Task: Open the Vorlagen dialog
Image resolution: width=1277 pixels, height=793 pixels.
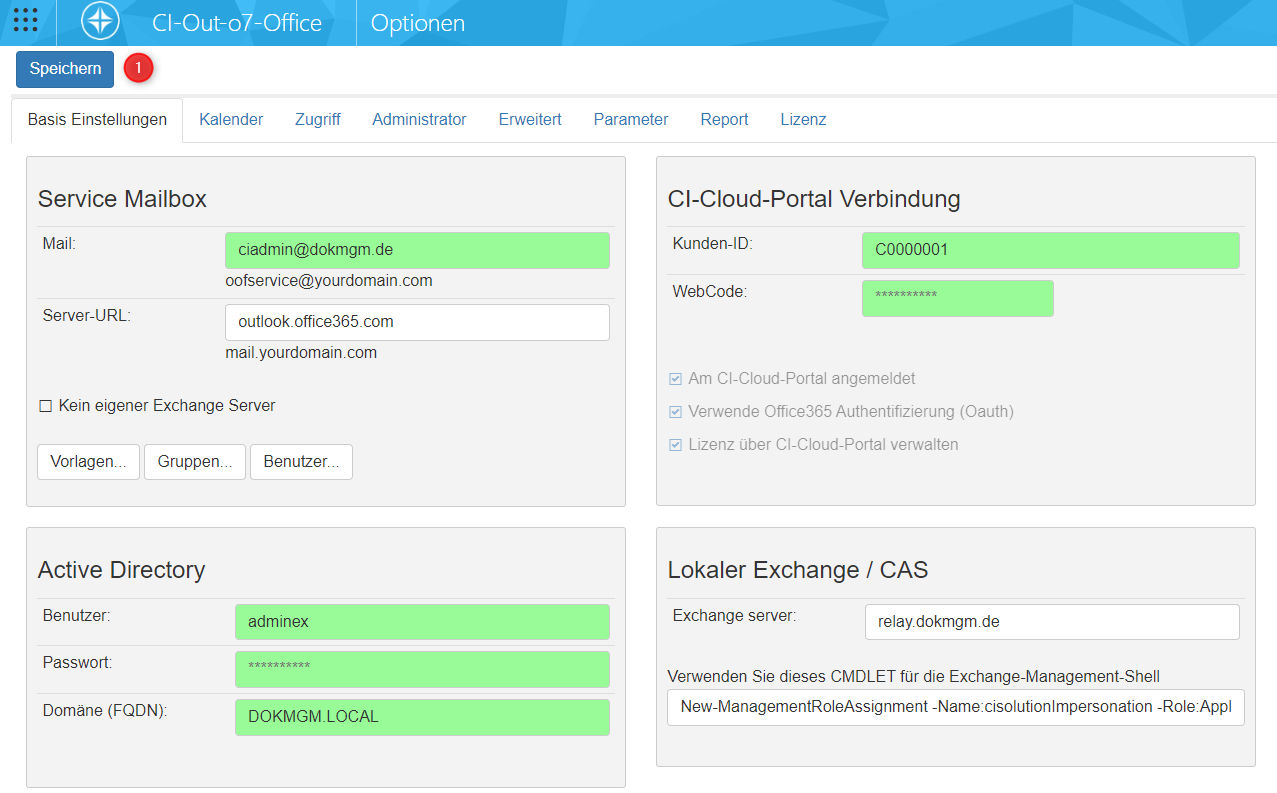Action: click(88, 461)
